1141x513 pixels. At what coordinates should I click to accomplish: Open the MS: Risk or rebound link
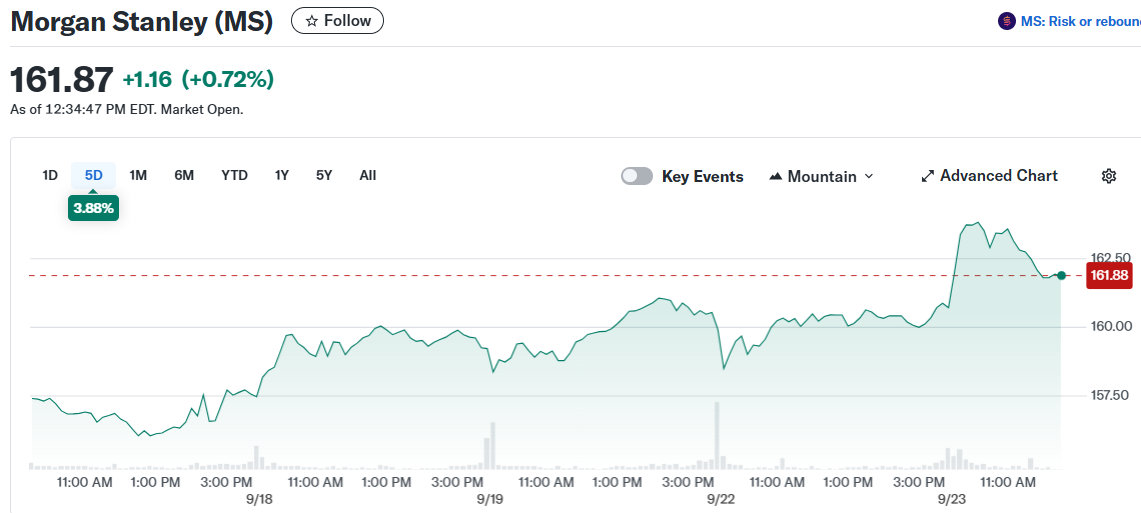point(1080,21)
